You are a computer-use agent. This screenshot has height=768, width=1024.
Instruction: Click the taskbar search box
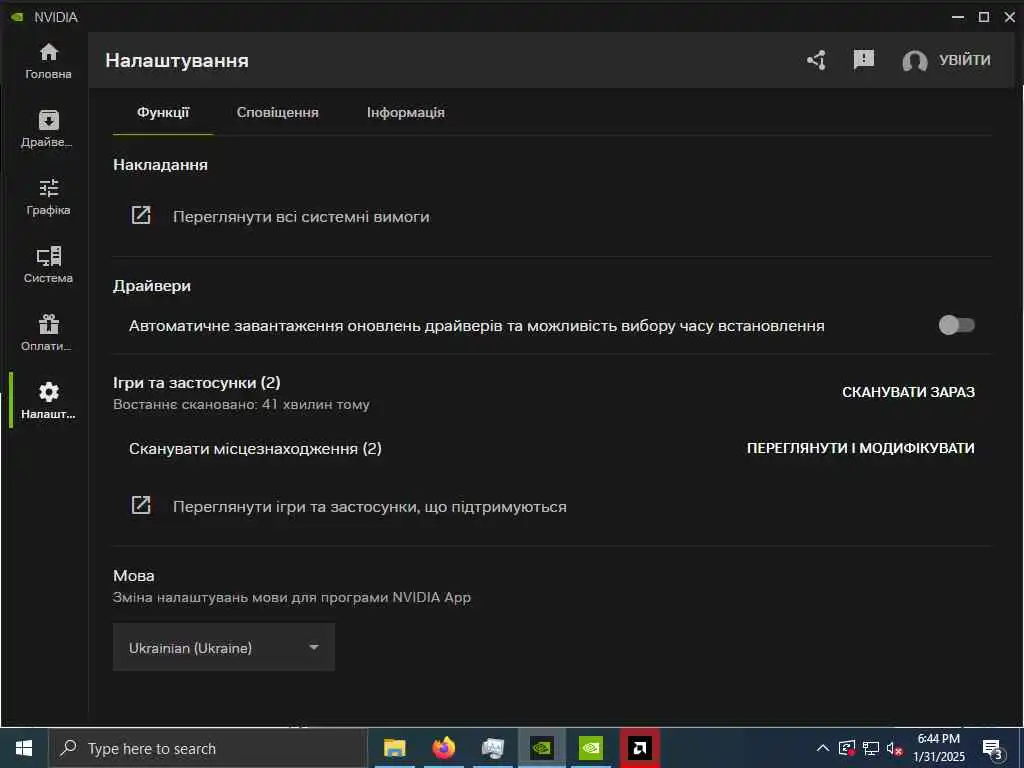tap(208, 748)
